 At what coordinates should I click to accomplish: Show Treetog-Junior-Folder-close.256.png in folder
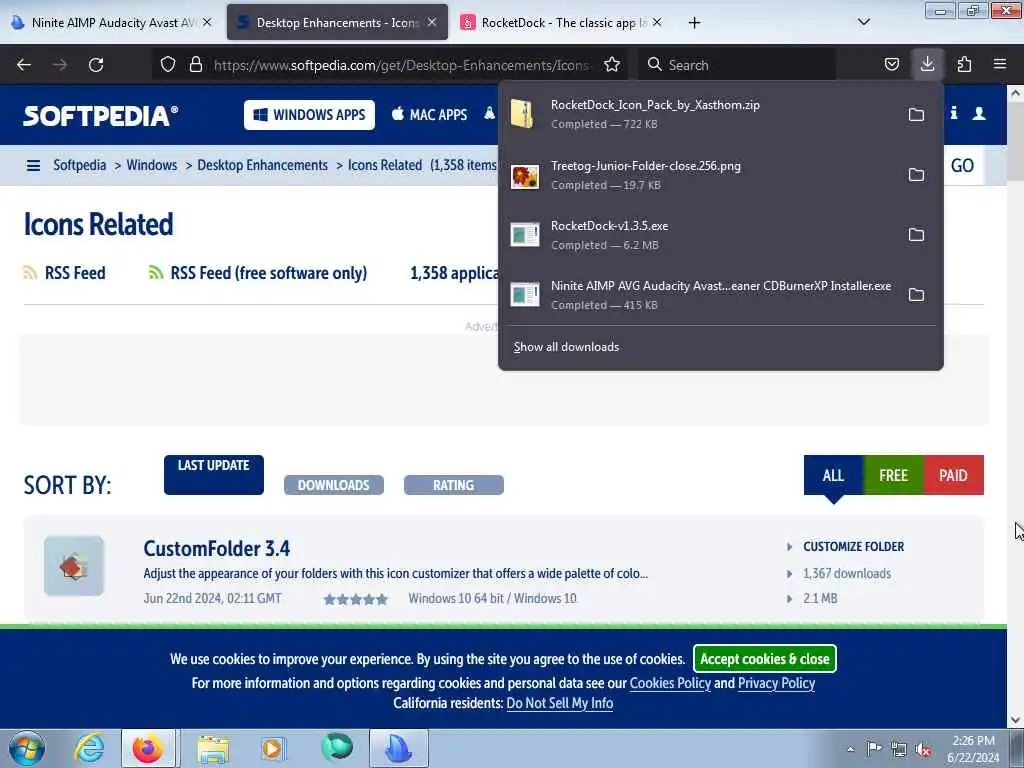pos(916,175)
